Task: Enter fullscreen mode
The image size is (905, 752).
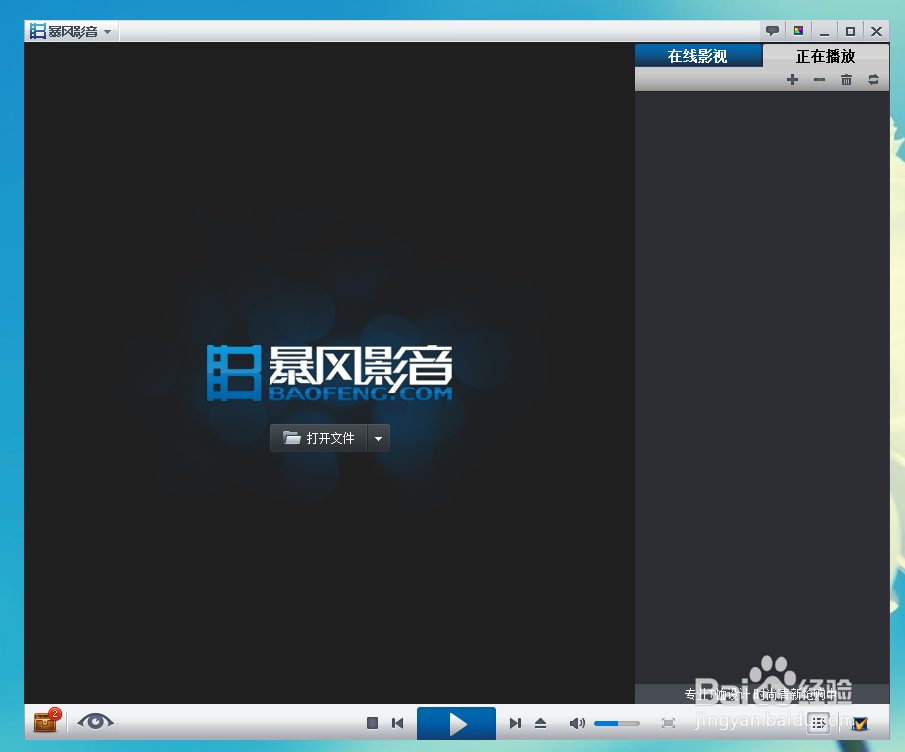Action: click(x=668, y=723)
